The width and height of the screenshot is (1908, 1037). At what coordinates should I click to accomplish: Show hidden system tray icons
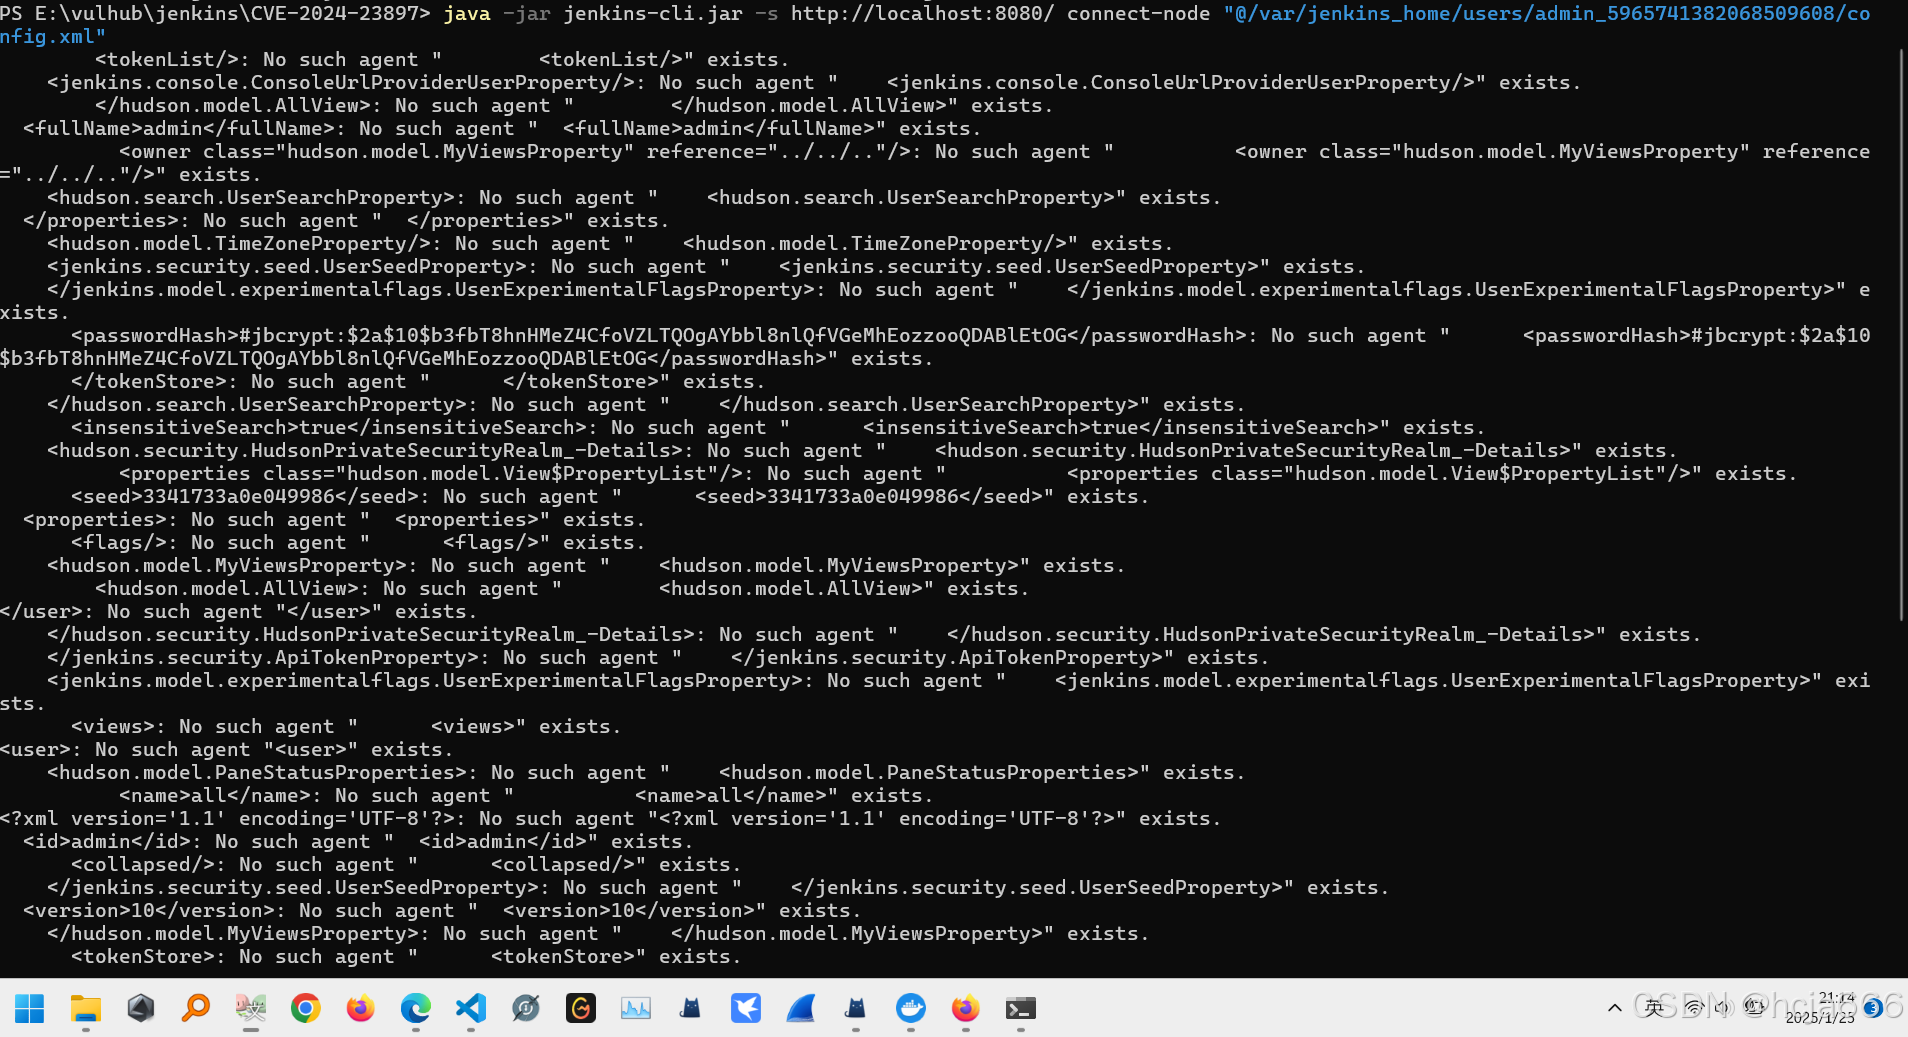coord(1614,1008)
